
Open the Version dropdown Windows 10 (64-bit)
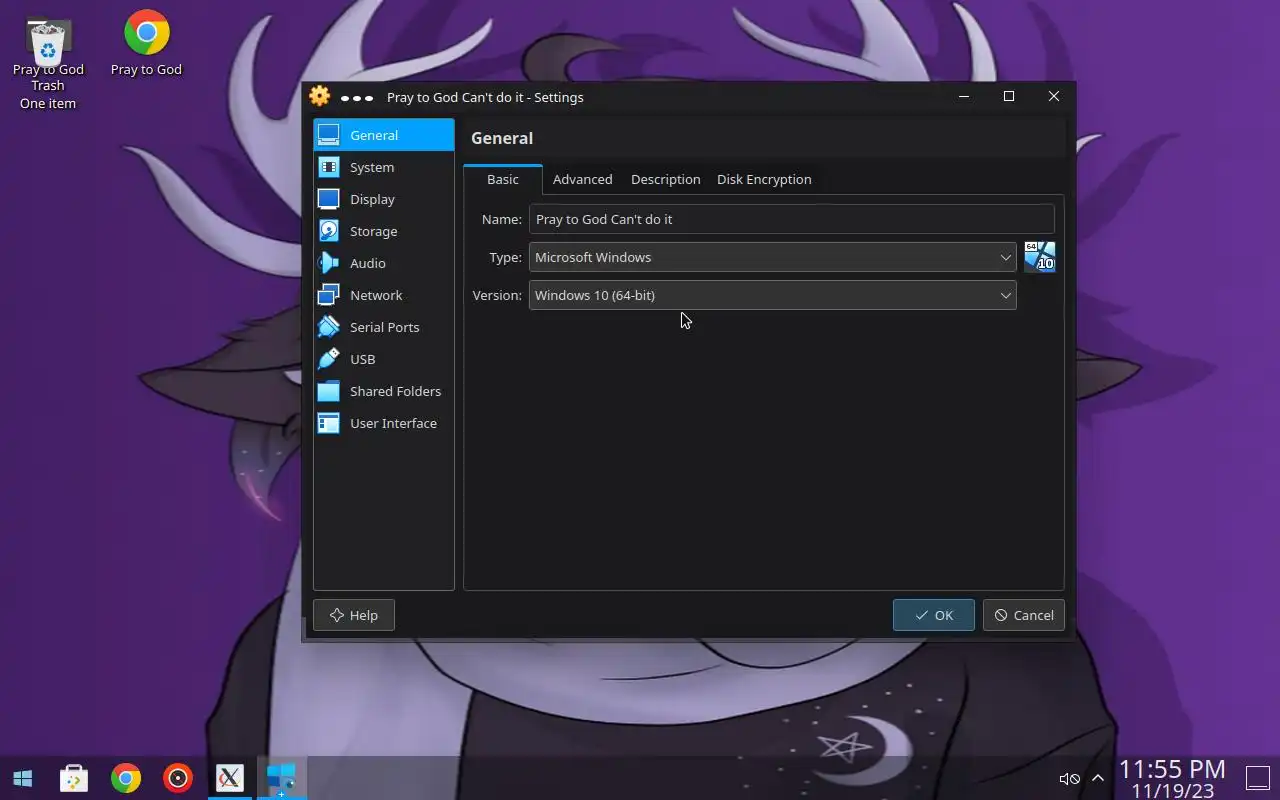point(772,295)
